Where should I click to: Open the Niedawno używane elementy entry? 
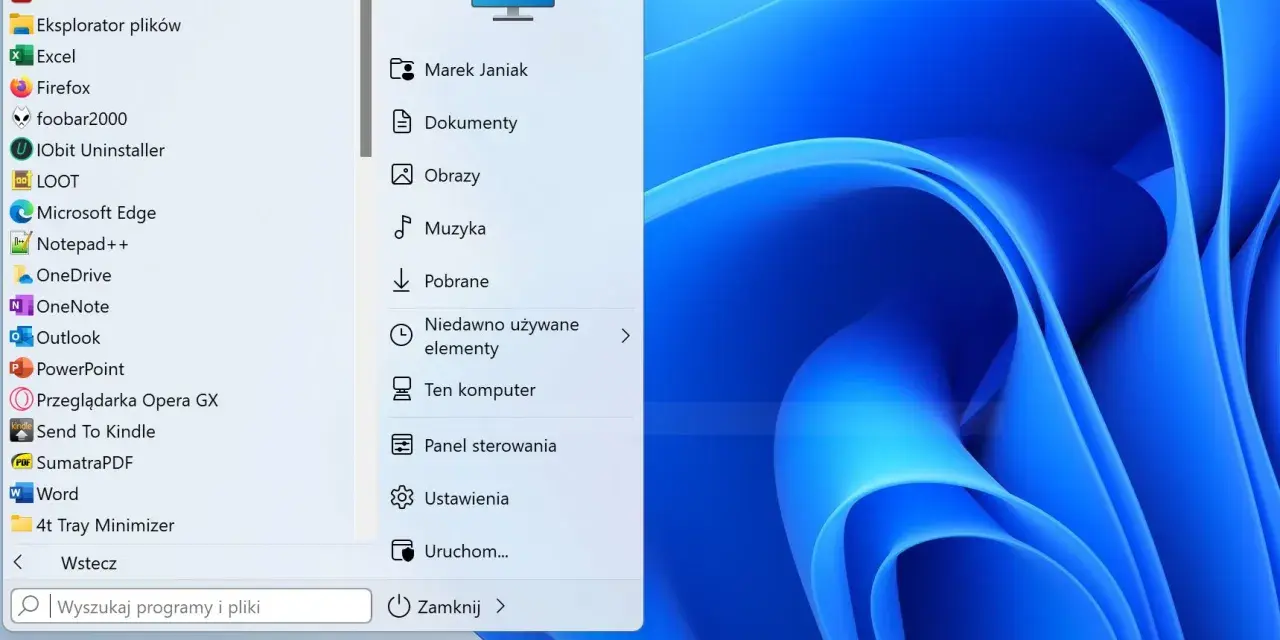511,336
